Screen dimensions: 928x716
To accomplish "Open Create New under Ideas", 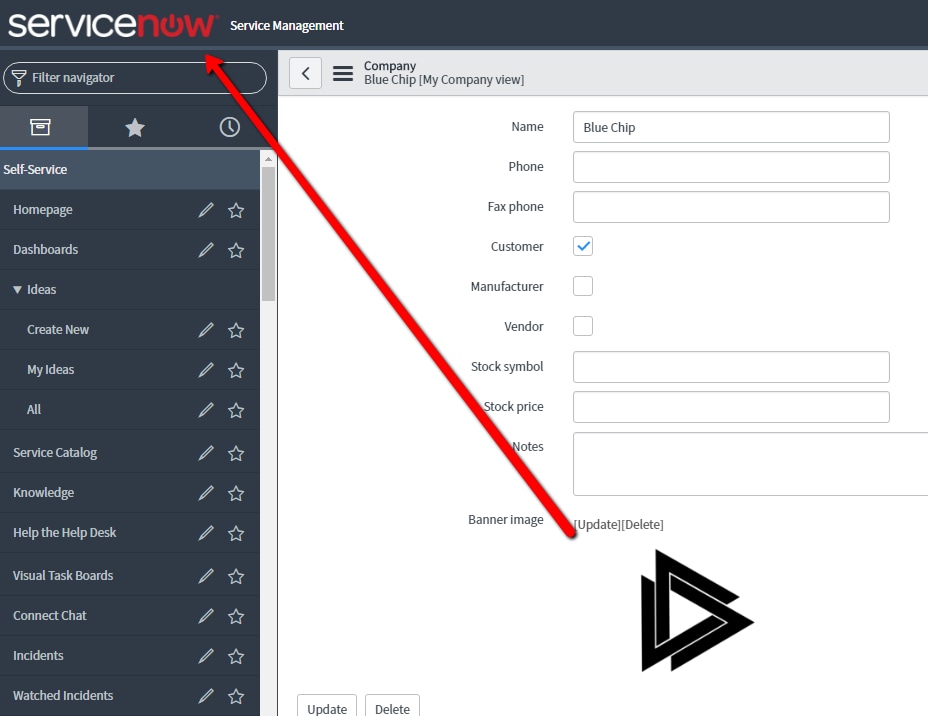I will [58, 330].
